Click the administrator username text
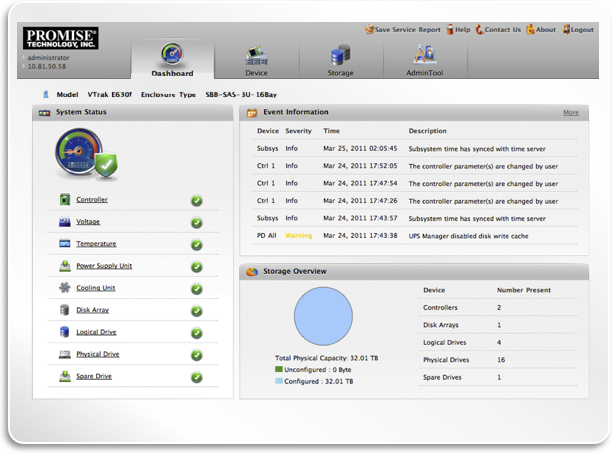Image resolution: width=613 pixels, height=454 pixels. coord(48,57)
